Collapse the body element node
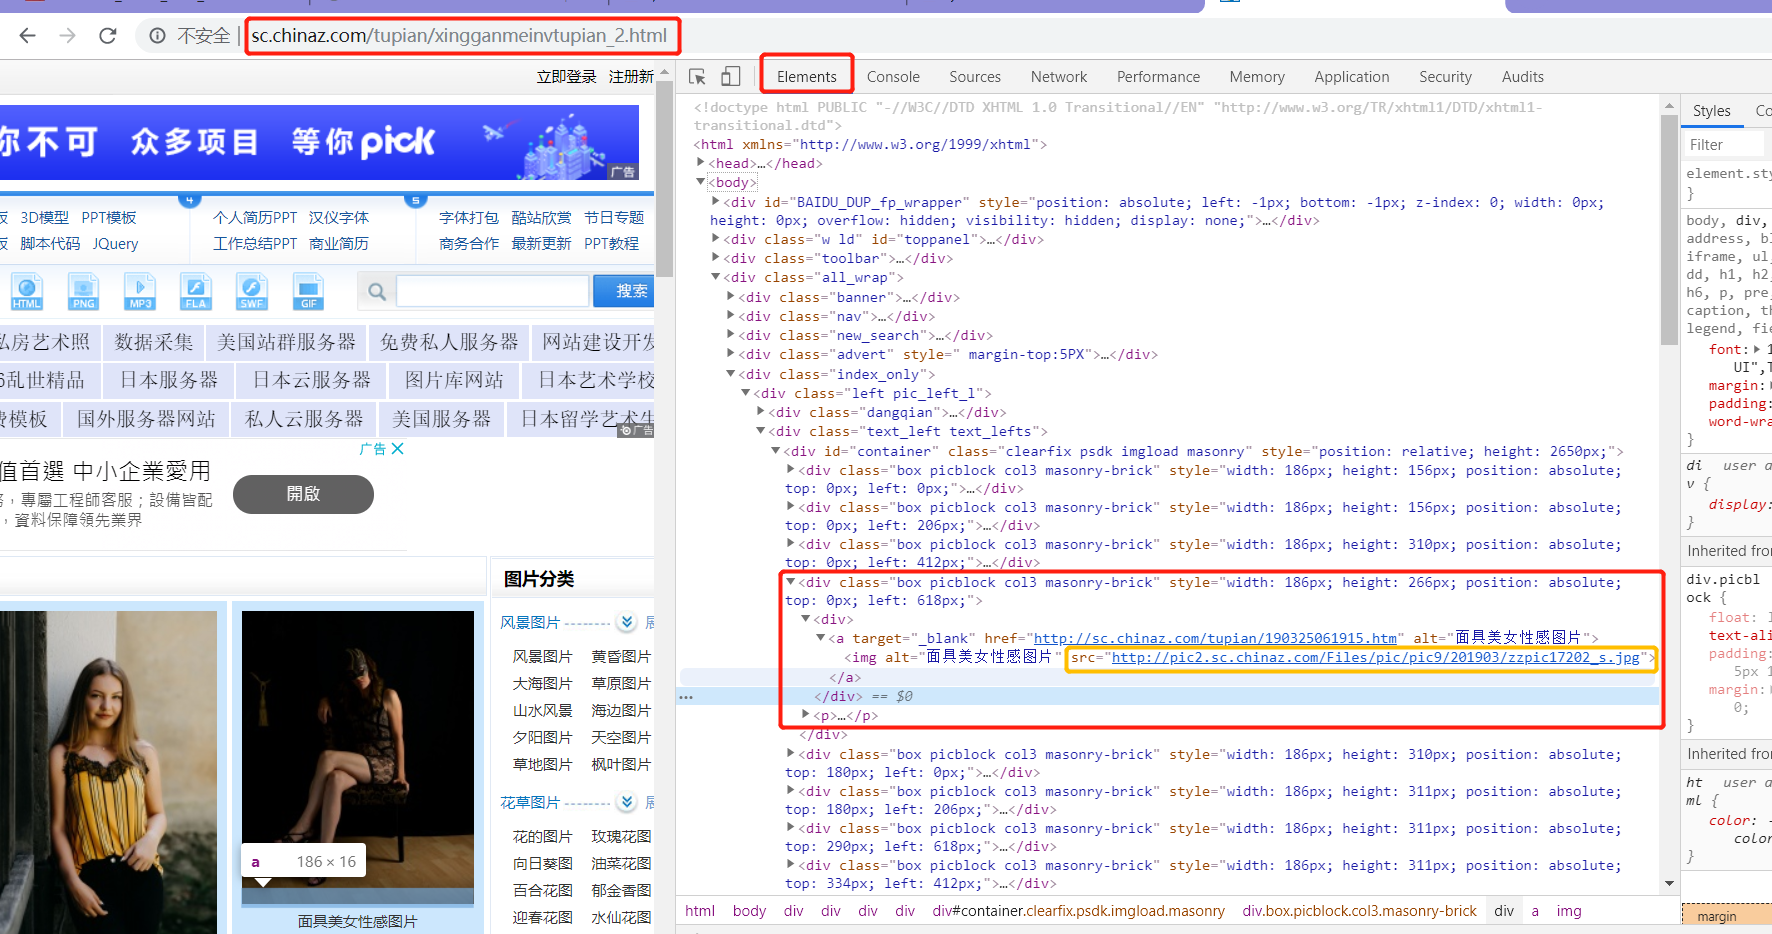Image resolution: width=1772 pixels, height=934 pixels. (700, 182)
